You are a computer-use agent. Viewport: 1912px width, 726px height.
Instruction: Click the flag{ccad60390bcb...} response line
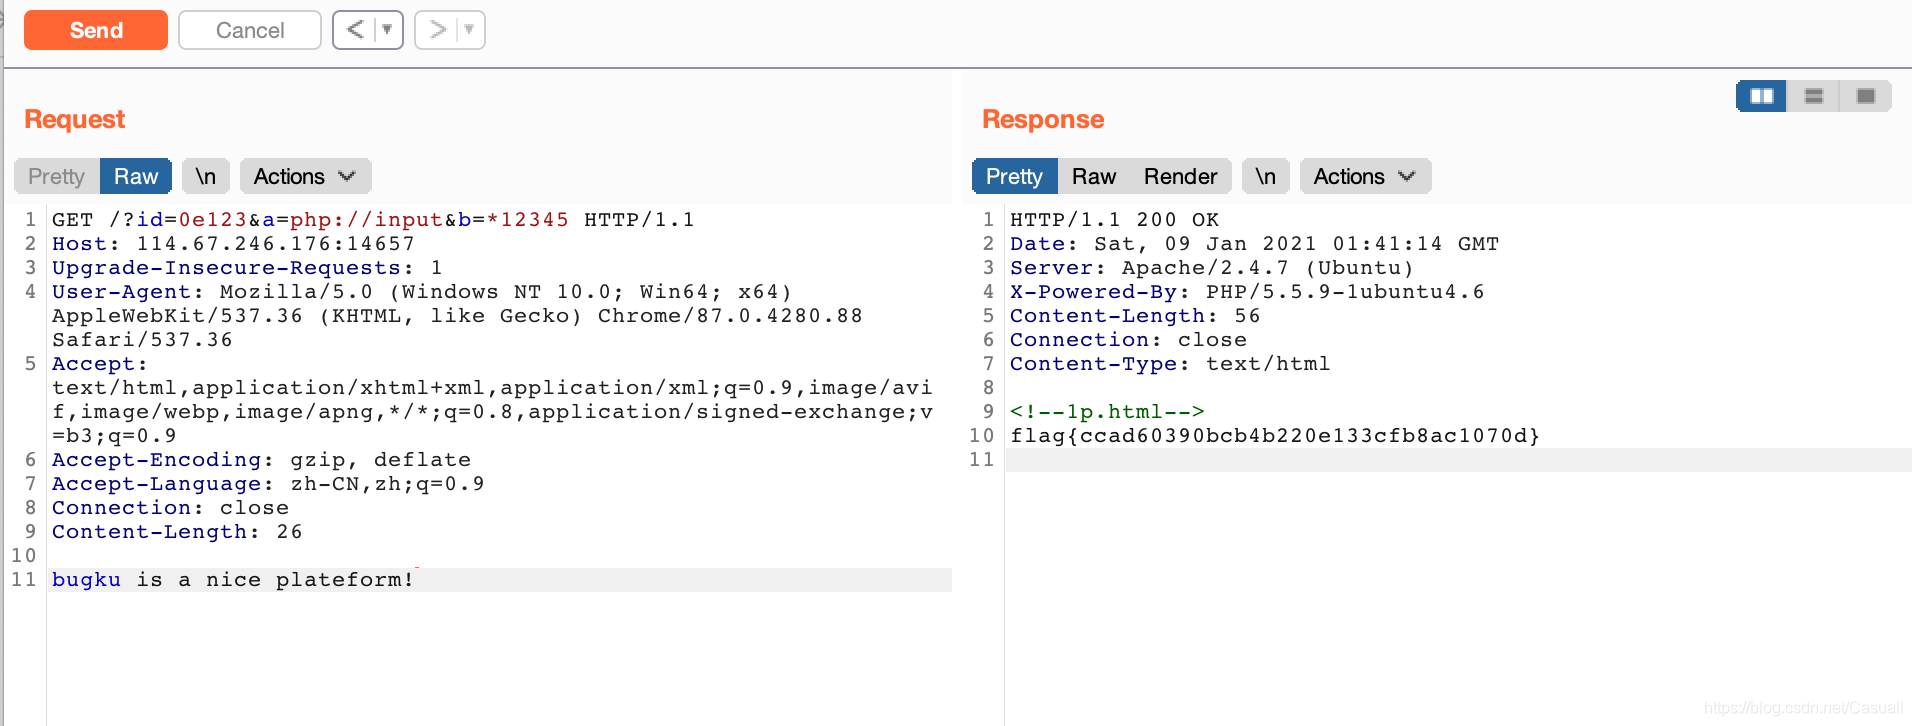pos(1275,436)
